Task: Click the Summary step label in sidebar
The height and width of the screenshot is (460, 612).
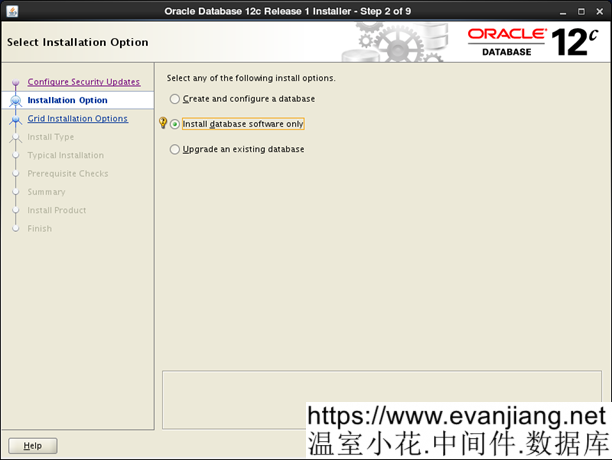Action: point(46,192)
